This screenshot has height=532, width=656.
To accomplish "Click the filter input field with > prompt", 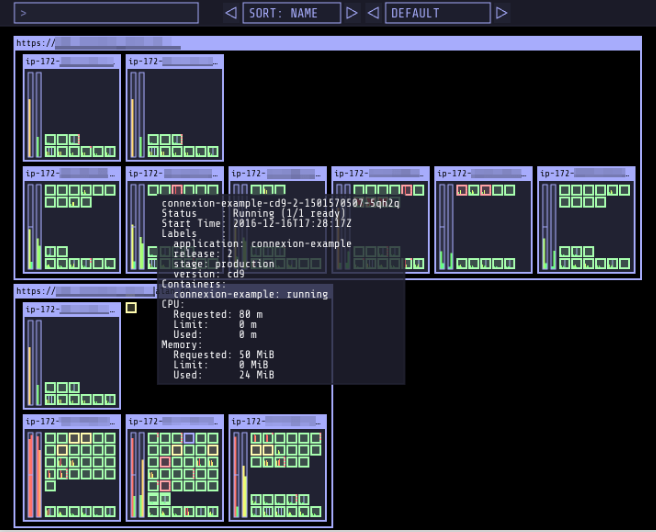I will coord(106,13).
